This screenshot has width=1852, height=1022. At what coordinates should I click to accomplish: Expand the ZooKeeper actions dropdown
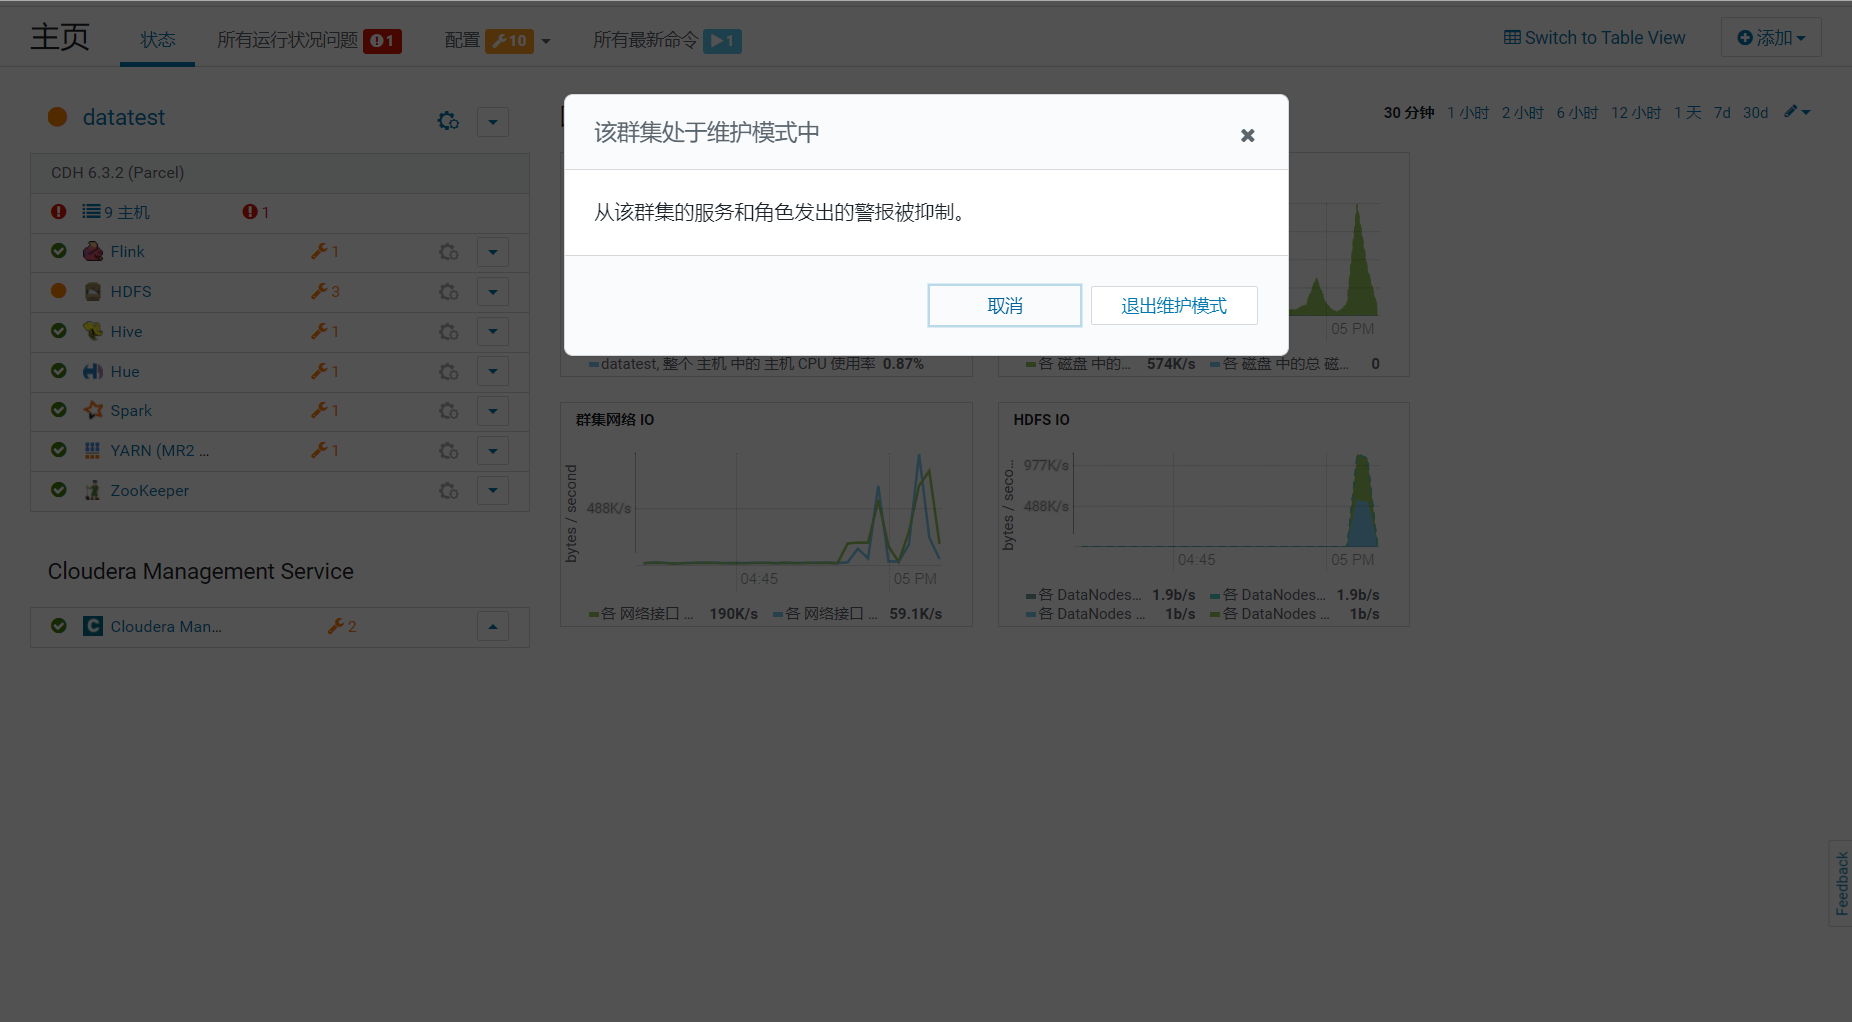[x=493, y=491]
